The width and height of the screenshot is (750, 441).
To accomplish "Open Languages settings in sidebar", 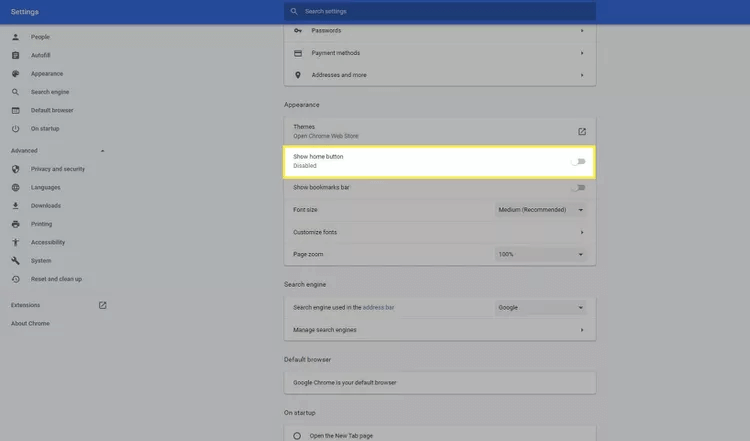I will pyautogui.click(x=46, y=188).
